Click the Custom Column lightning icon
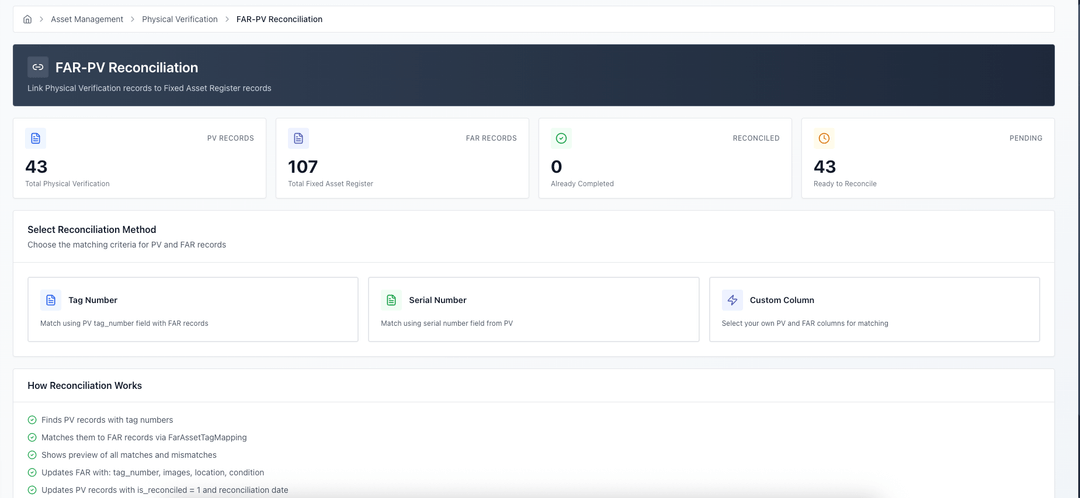Screen dimensions: 1080x498 pyautogui.click(x=732, y=300)
